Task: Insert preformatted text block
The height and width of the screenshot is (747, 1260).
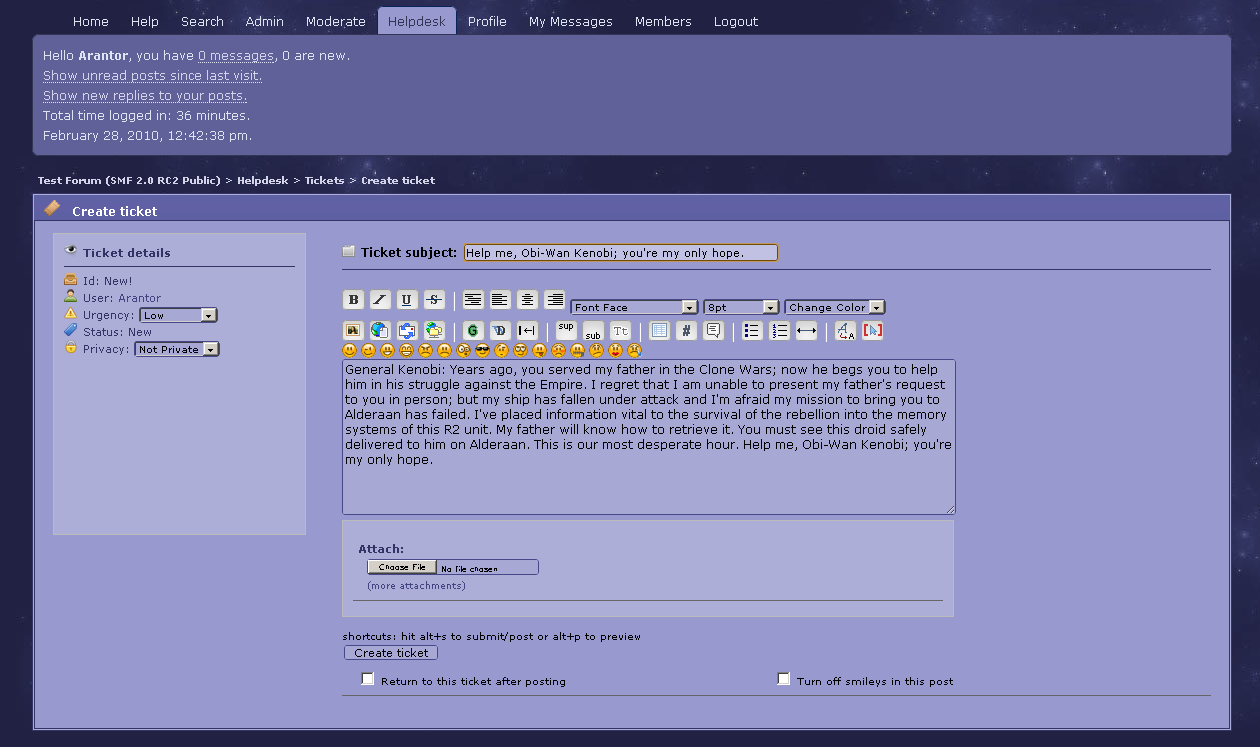Action: [x=473, y=300]
